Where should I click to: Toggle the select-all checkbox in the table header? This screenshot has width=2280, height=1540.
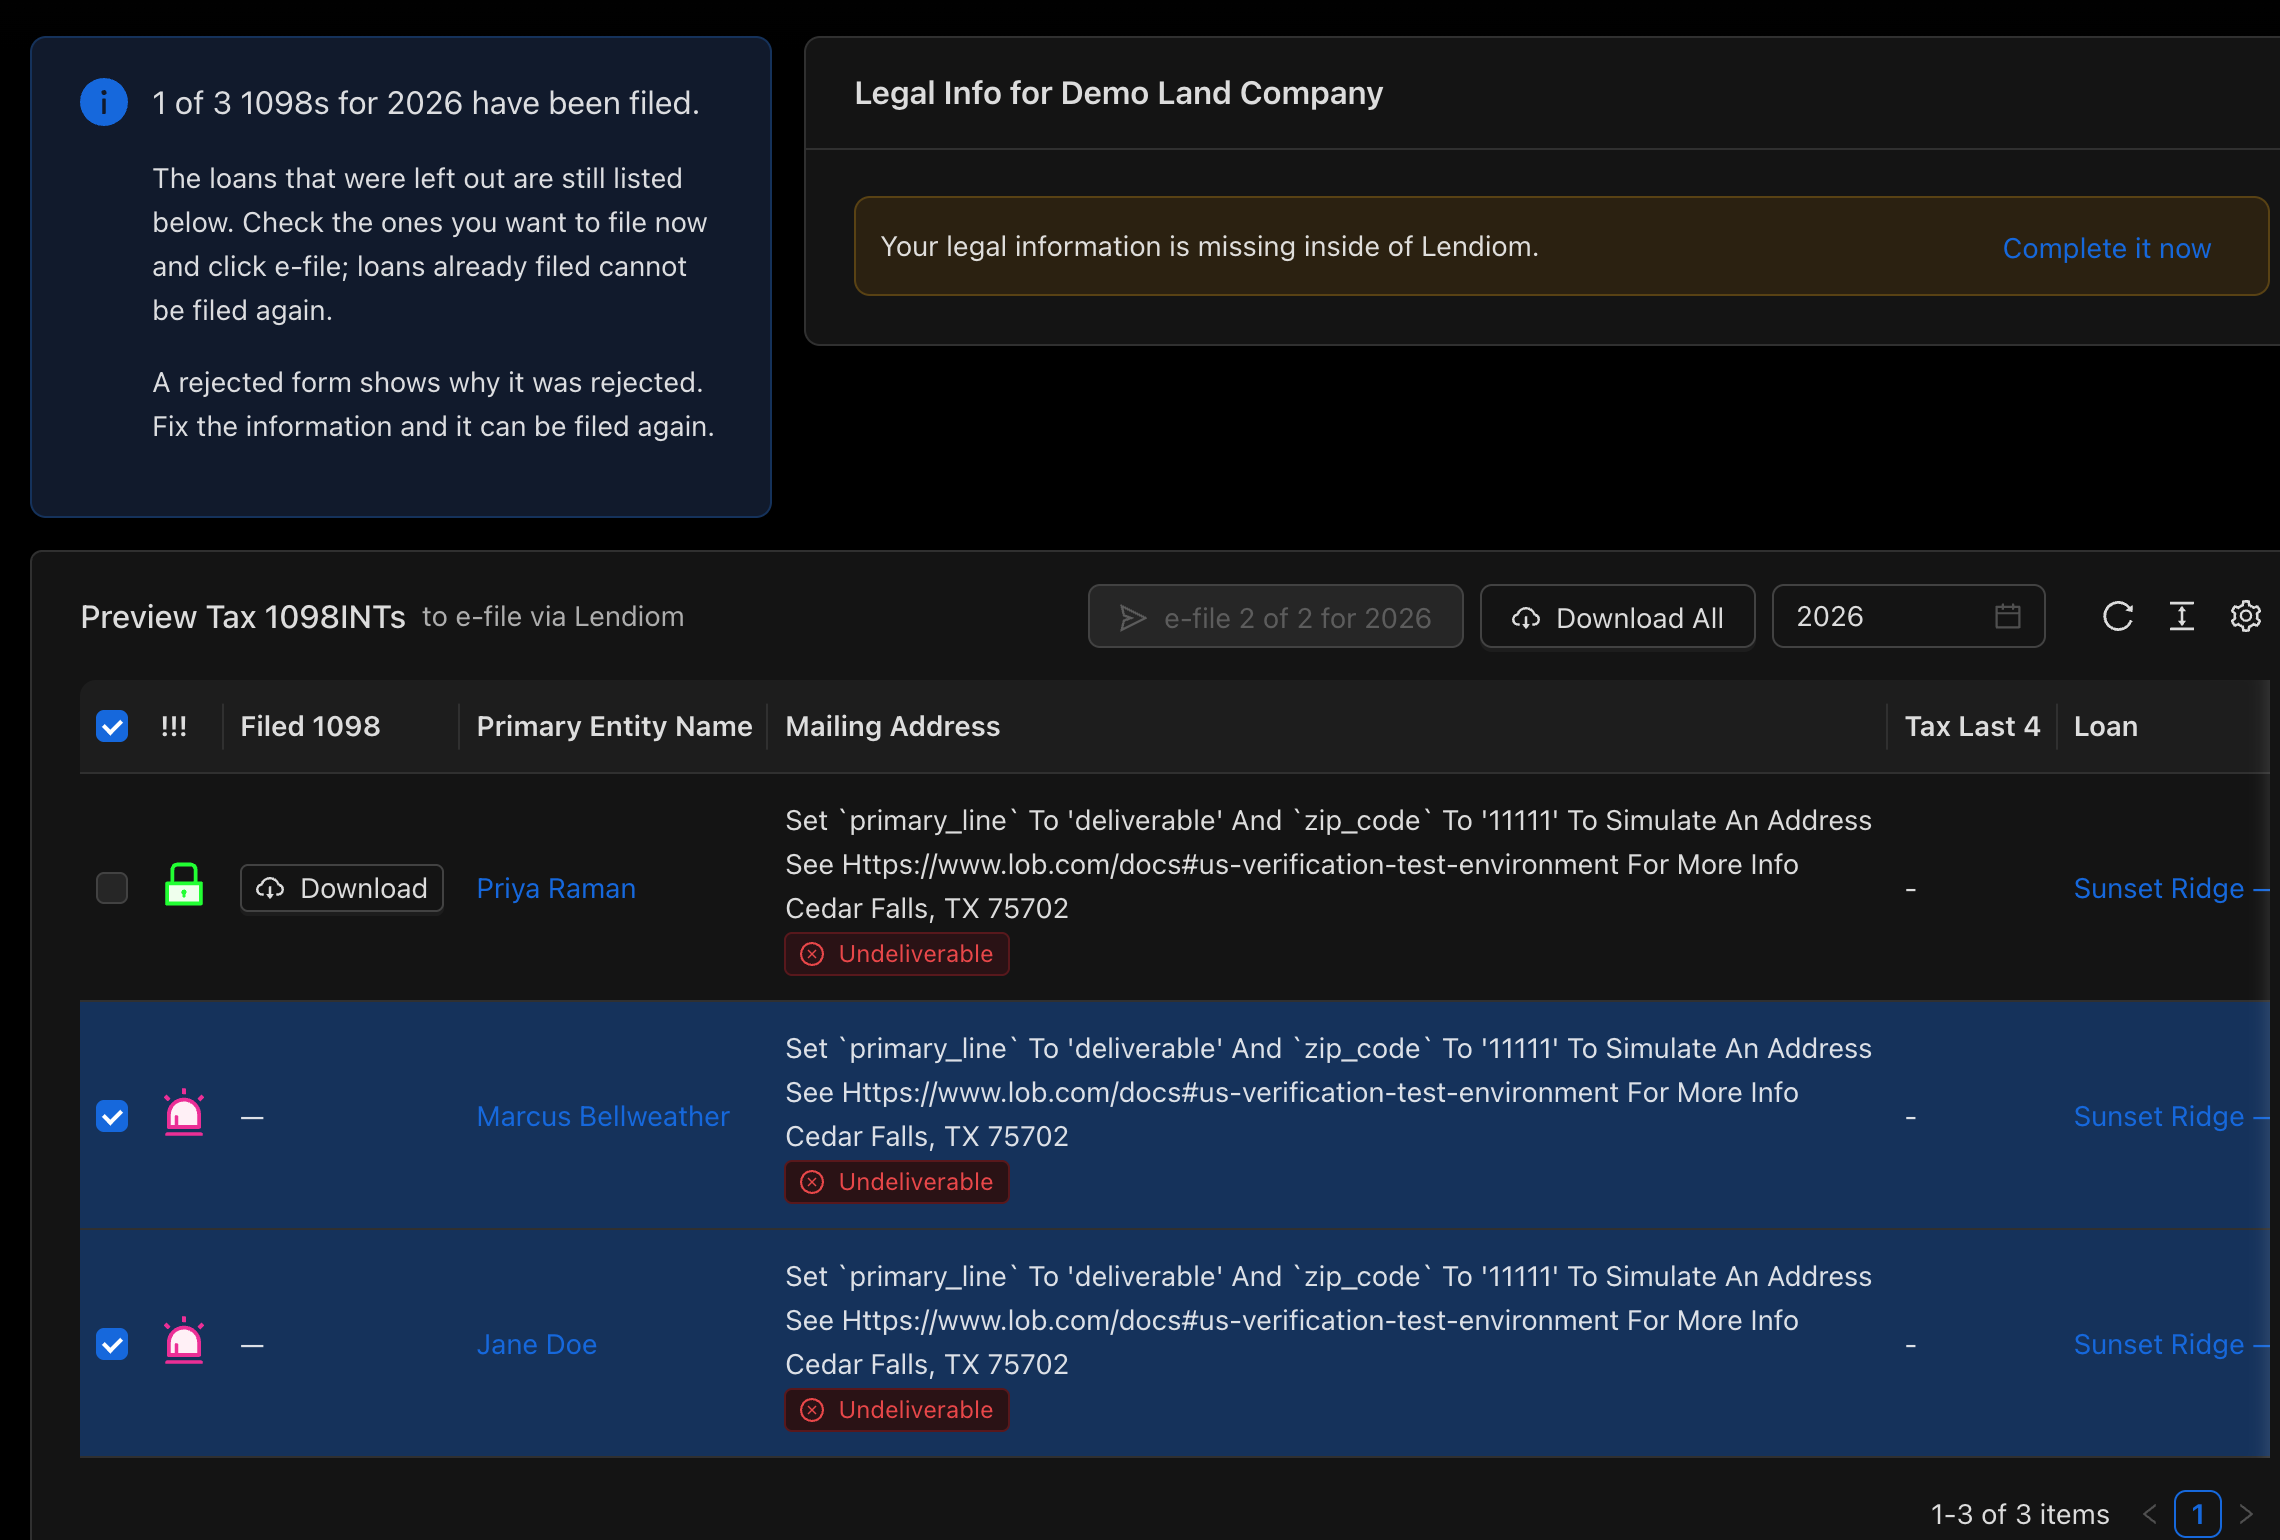112,726
